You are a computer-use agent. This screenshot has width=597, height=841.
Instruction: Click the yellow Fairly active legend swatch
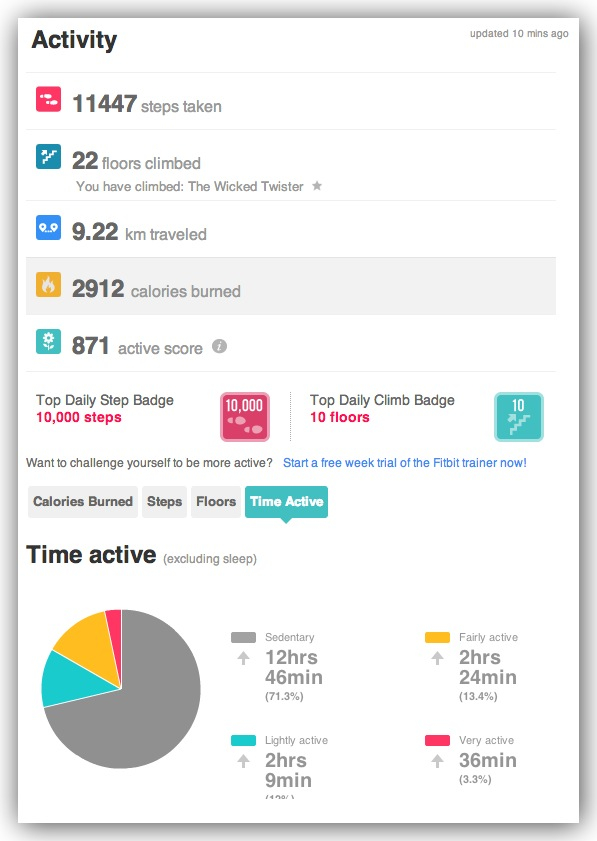point(437,637)
